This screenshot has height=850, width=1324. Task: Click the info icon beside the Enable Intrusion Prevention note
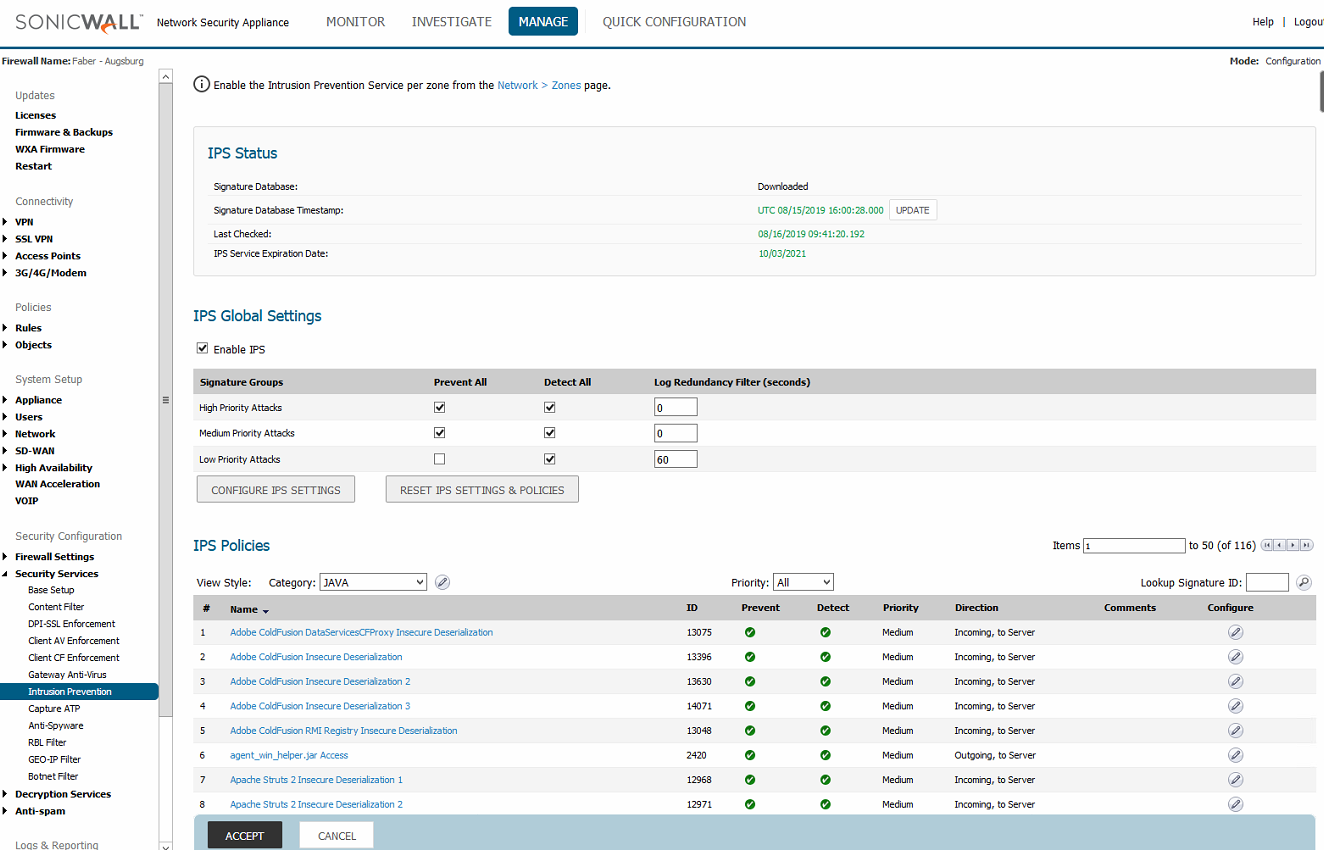201,85
